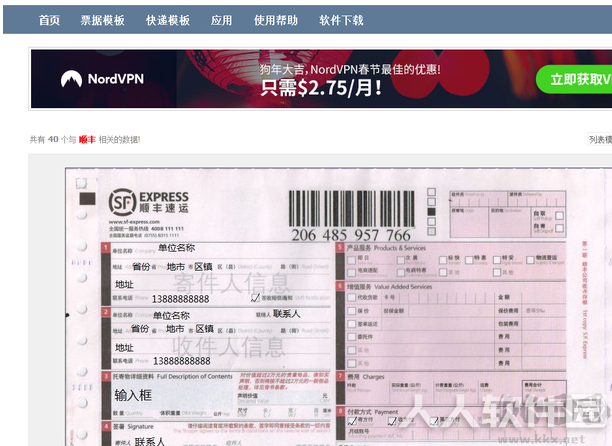This screenshot has height=446, width=612.
Task: Tick the 保价 checkbox on the waybill
Action: point(352,311)
